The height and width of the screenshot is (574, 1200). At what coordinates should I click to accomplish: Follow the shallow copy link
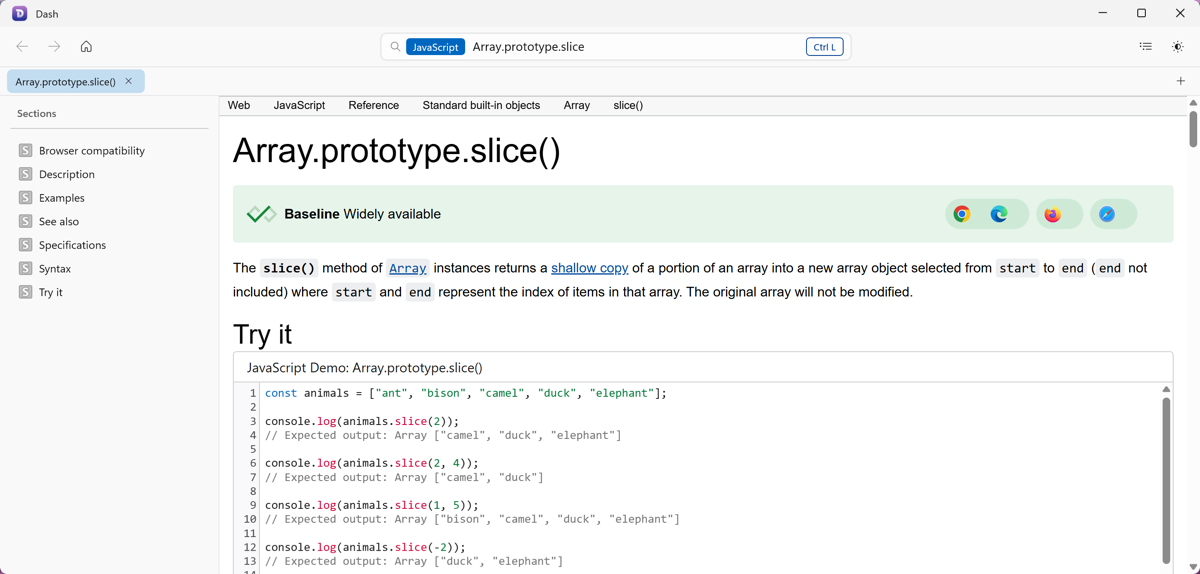(590, 268)
